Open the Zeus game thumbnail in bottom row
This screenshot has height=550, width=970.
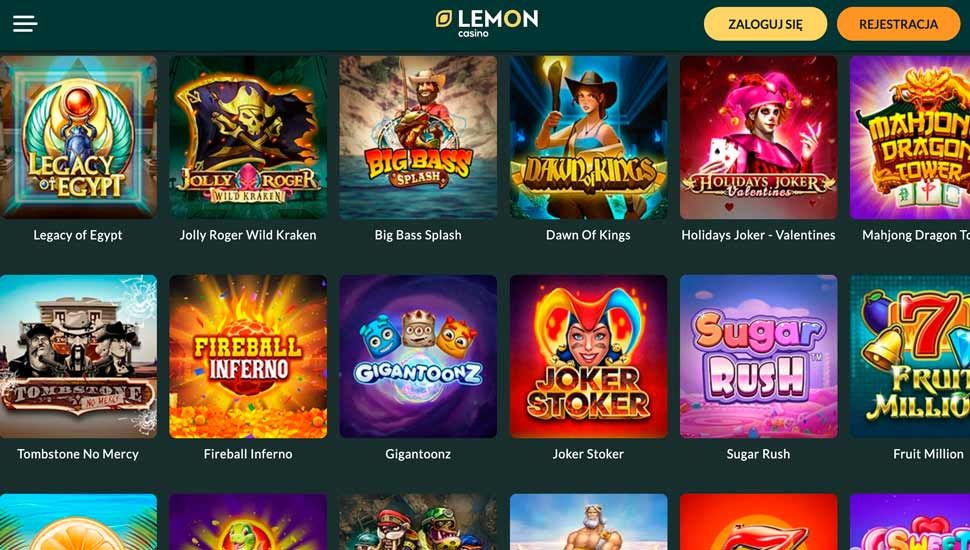(x=588, y=522)
